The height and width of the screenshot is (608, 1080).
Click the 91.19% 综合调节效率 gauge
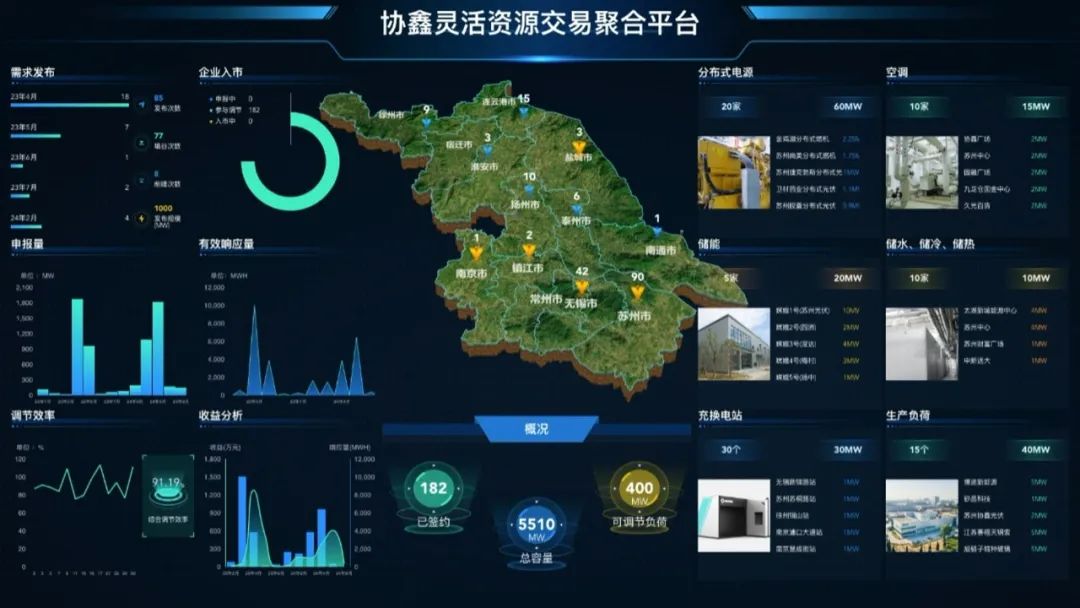[x=168, y=496]
